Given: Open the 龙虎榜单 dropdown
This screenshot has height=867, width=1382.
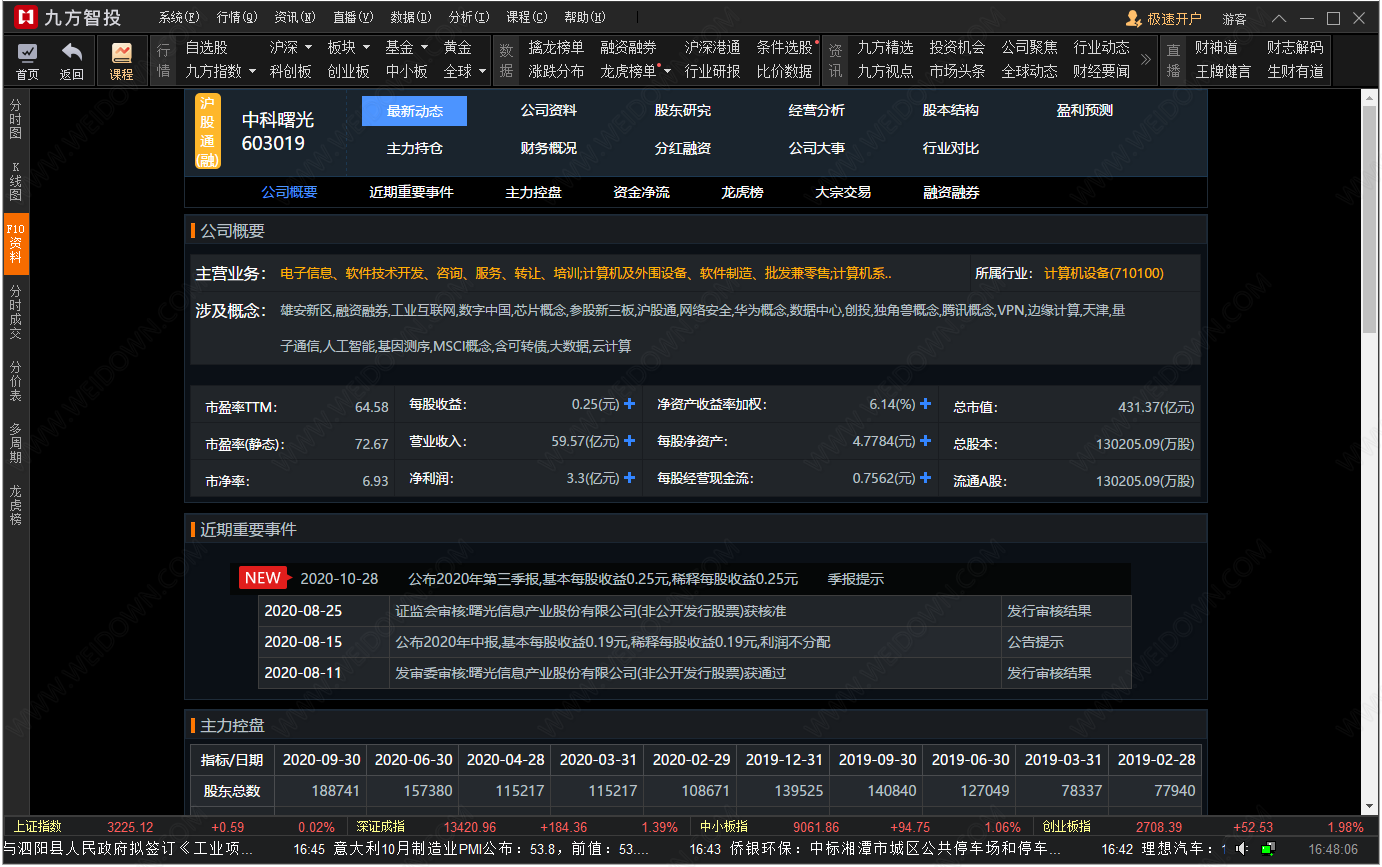Looking at the screenshot, I should pyautogui.click(x=636, y=71).
